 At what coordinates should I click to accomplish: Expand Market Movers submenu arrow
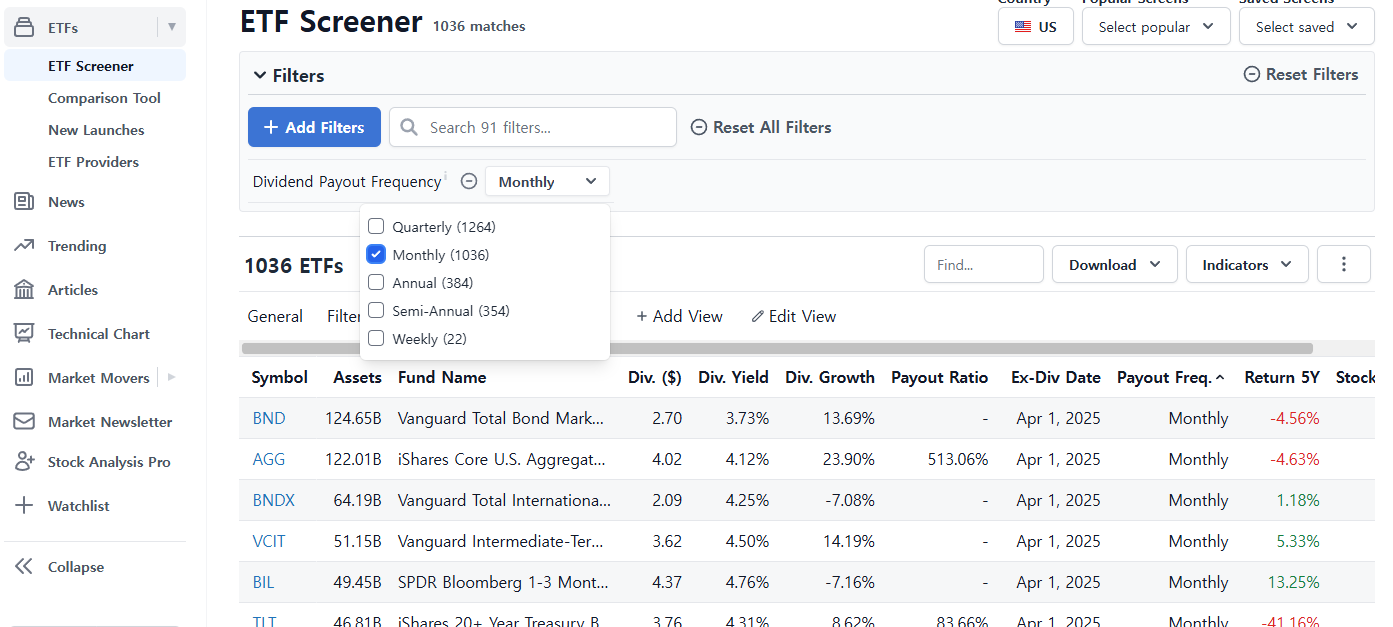tap(171, 377)
